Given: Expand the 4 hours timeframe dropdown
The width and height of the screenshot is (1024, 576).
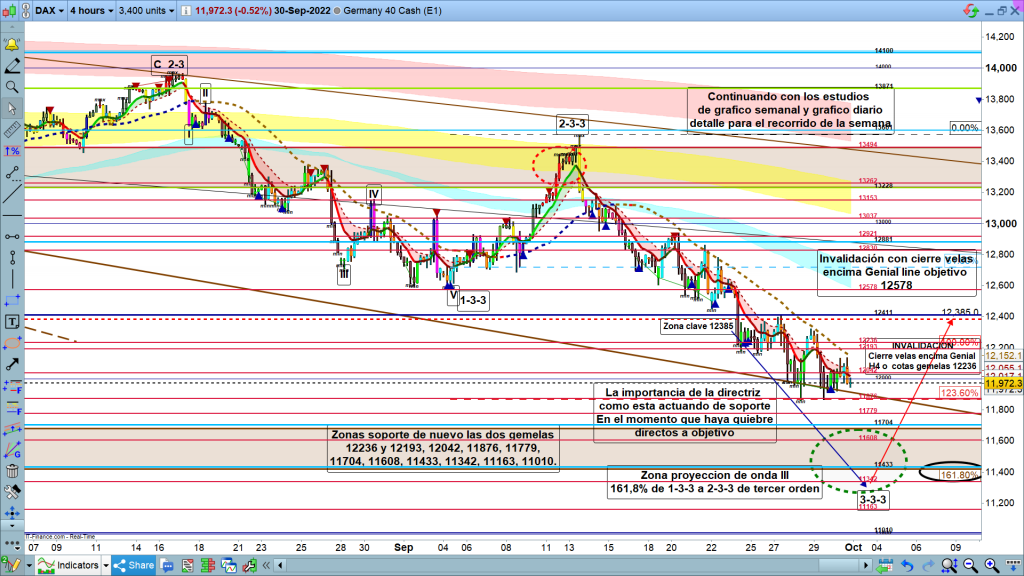Looking at the screenshot, I should (x=93, y=11).
